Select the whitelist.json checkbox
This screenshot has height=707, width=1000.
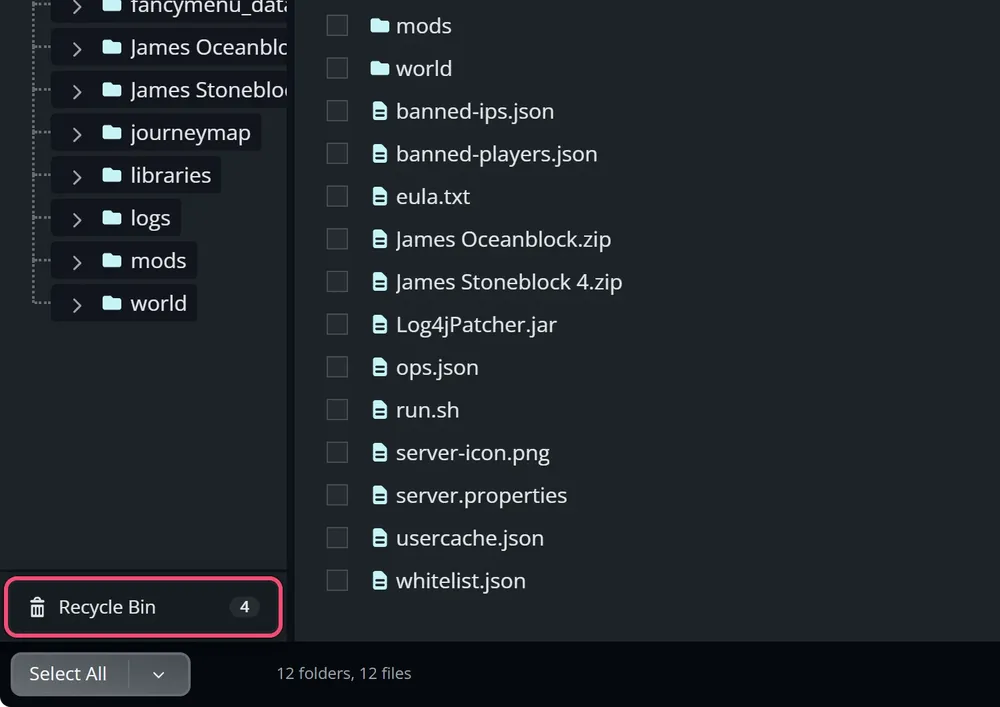point(337,581)
